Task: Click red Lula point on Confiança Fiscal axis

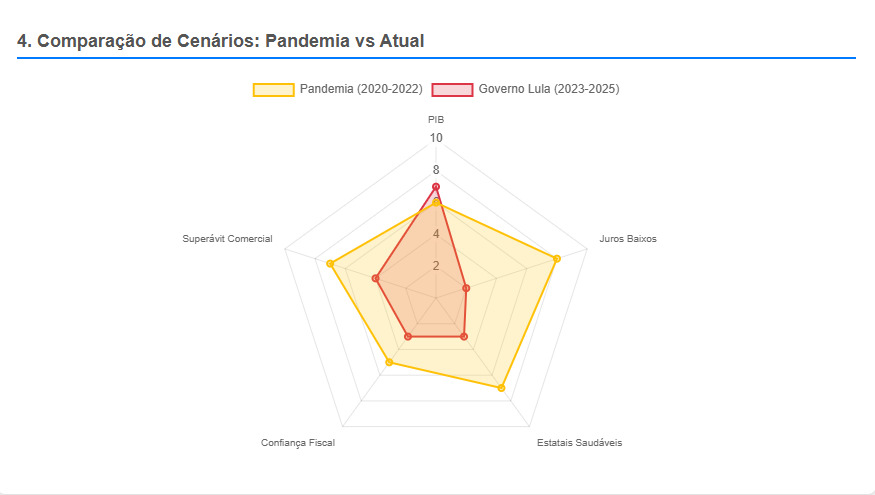Action: (x=407, y=337)
